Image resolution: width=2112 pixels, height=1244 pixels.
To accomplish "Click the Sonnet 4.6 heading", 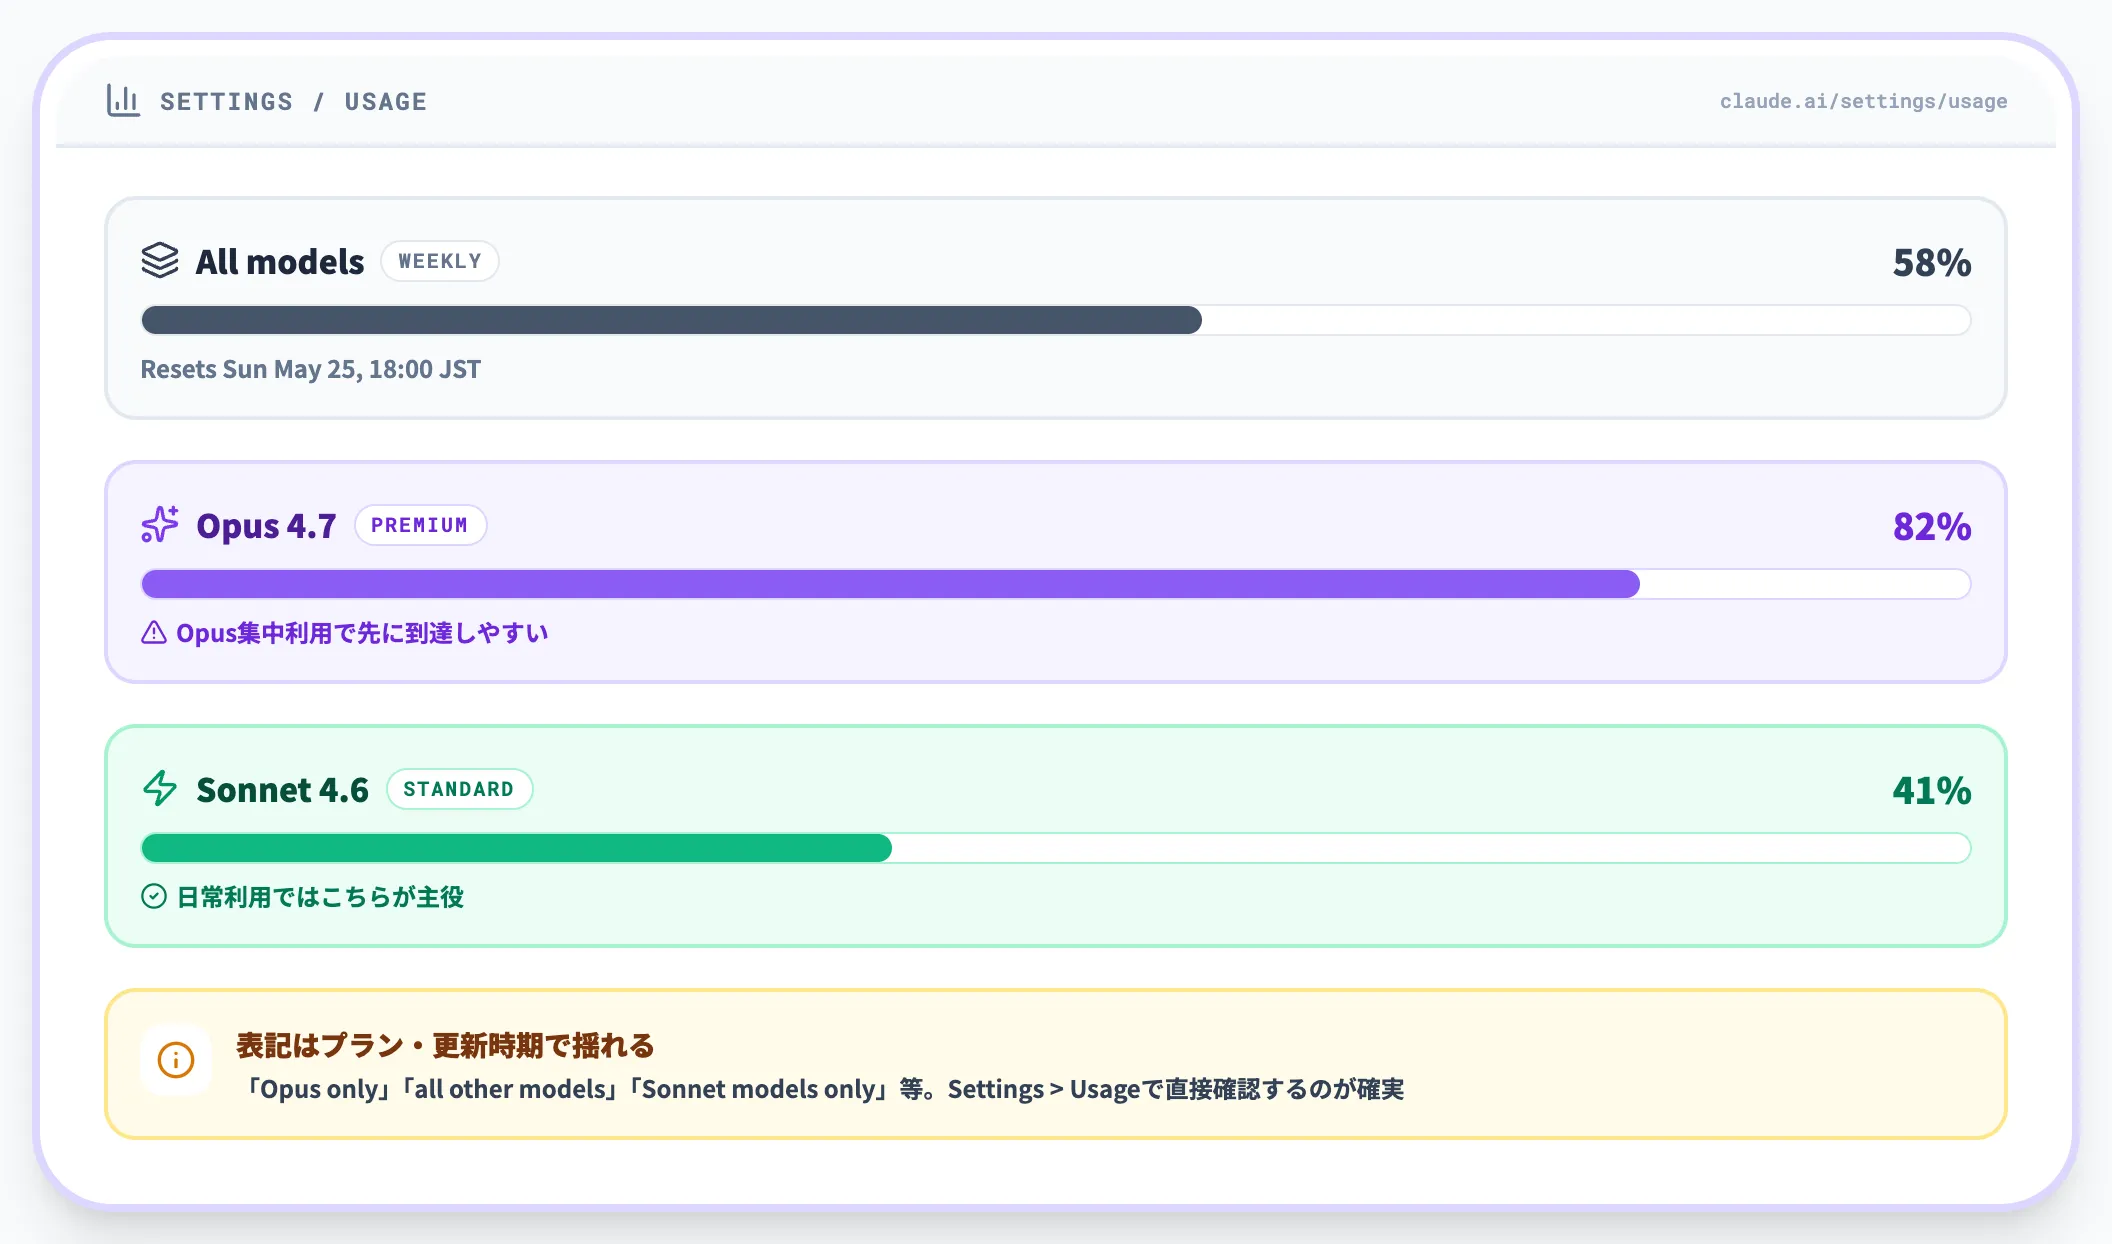I will 282,790.
